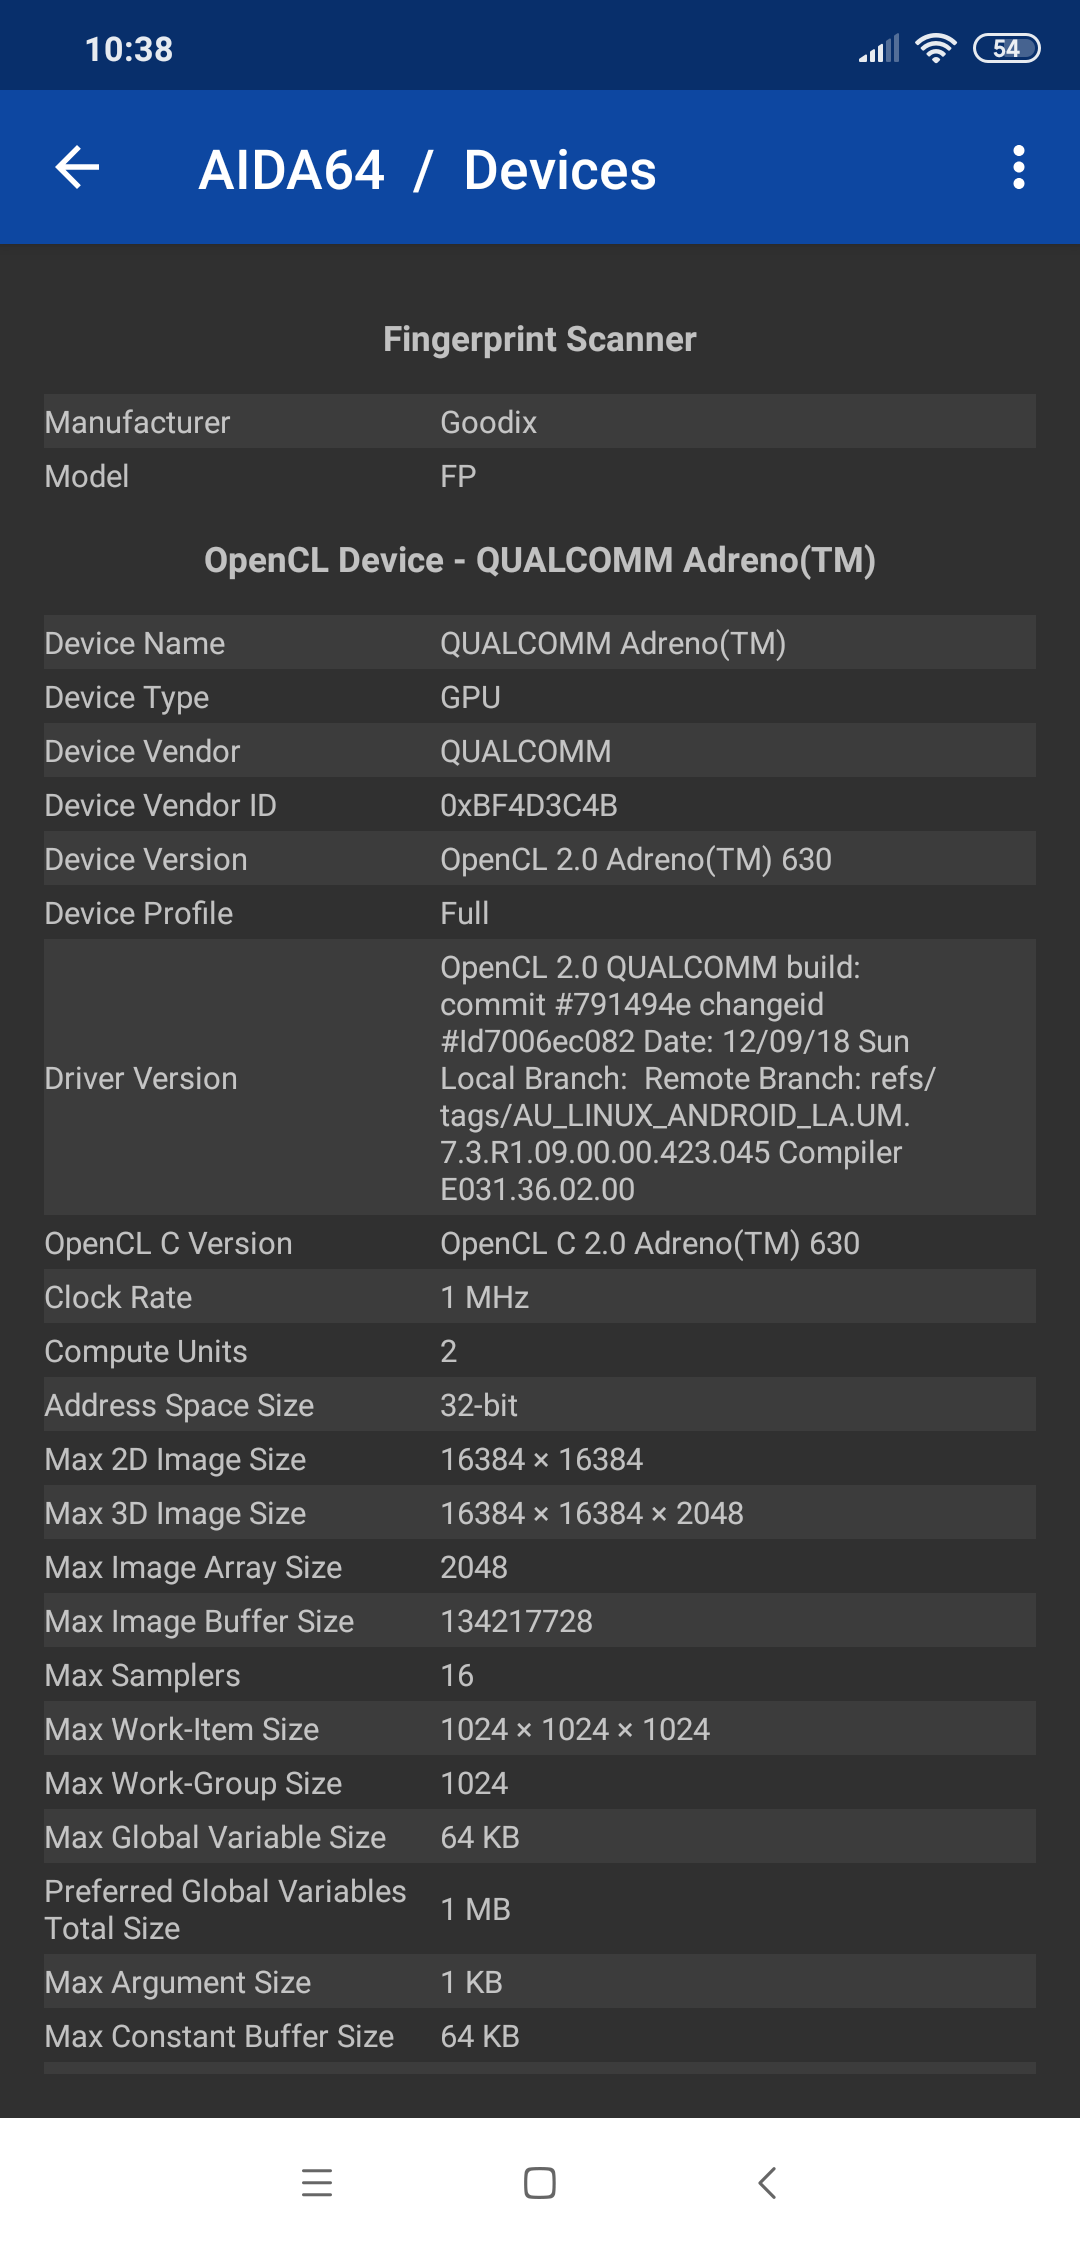Tap the OpenCL Device QUALCOMM Adreno section header
The height and width of the screenshot is (2248, 1080).
[540, 560]
